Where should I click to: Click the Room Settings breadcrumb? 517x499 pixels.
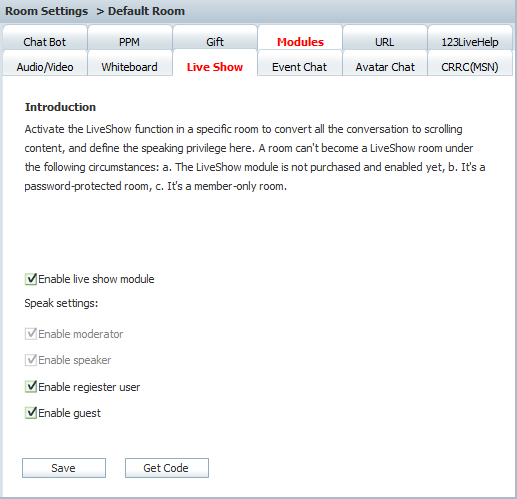coord(47,11)
